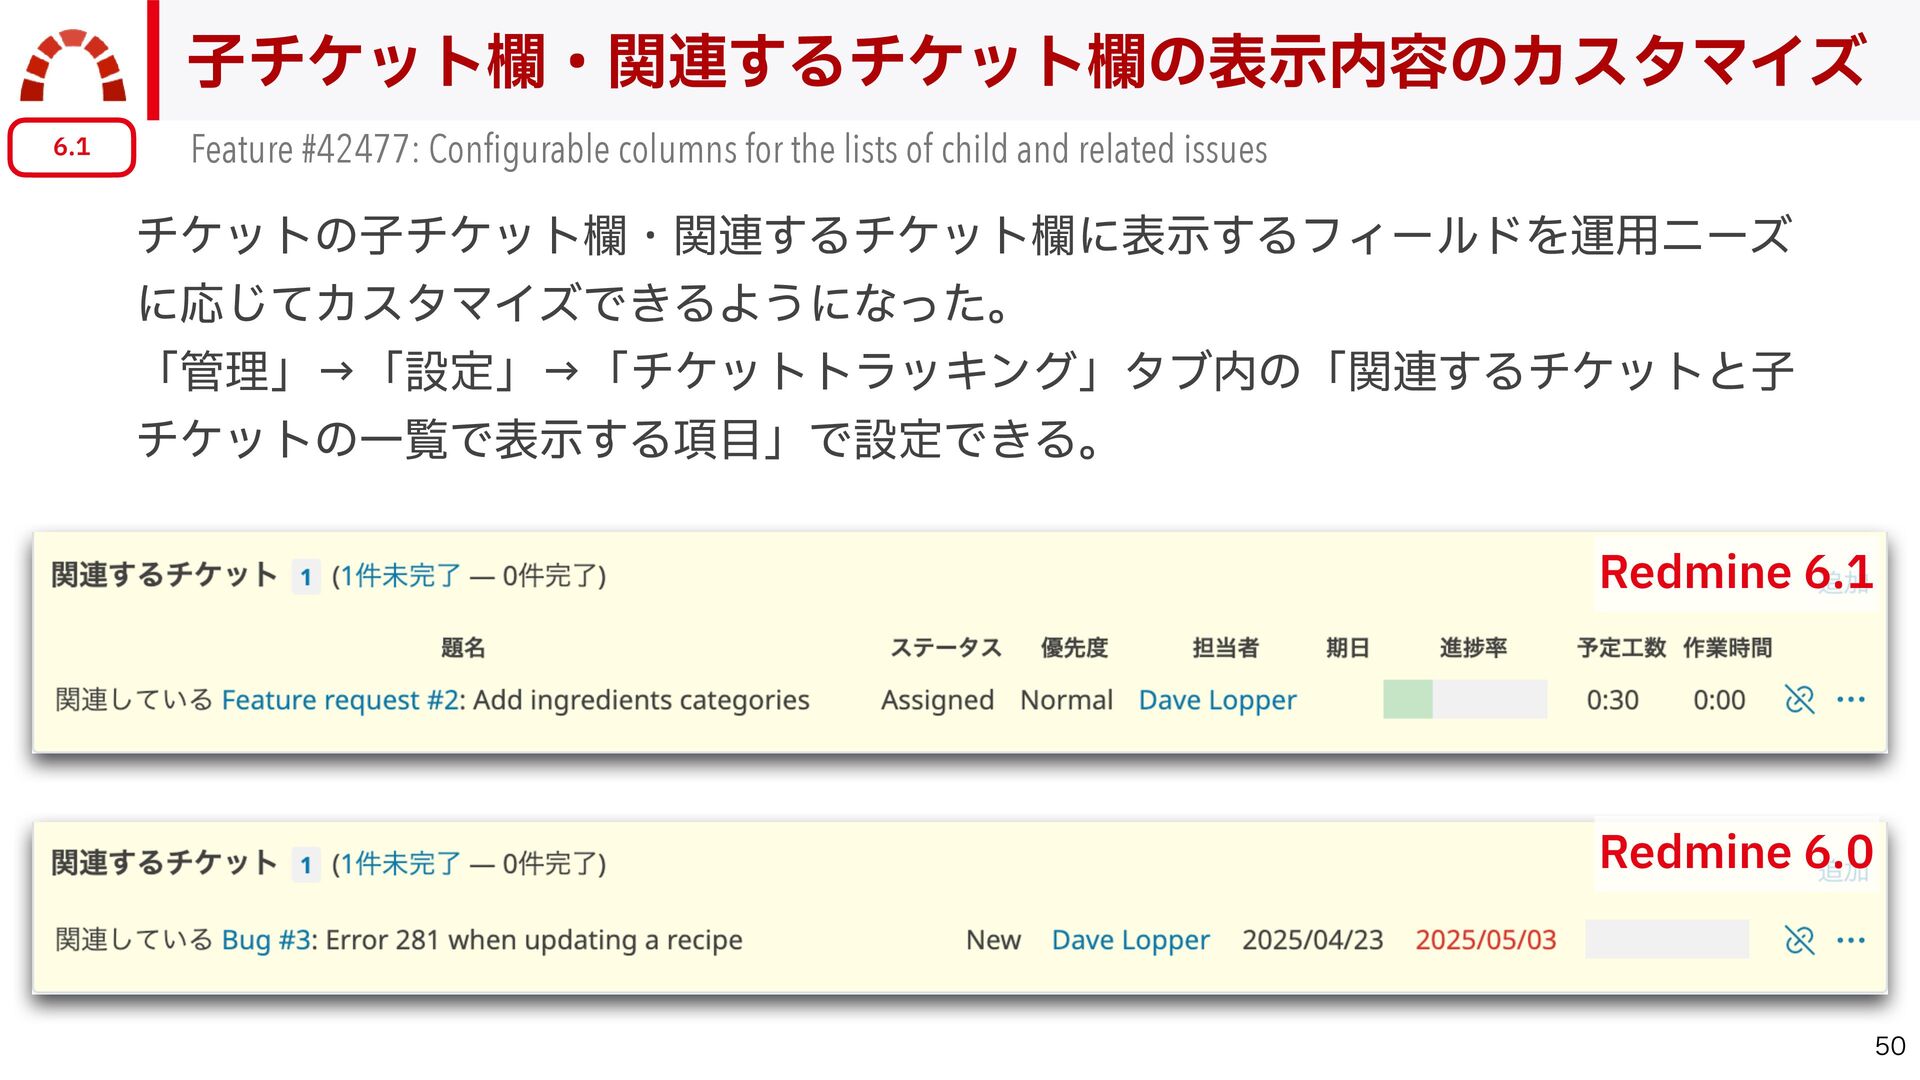Click the unlink relation icon in Redmine 6.0 row
The width and height of the screenshot is (1920, 1080).
coord(1799,940)
